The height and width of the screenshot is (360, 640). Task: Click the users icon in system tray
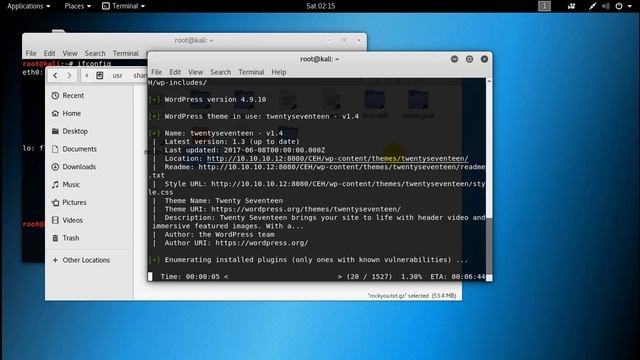point(571,6)
